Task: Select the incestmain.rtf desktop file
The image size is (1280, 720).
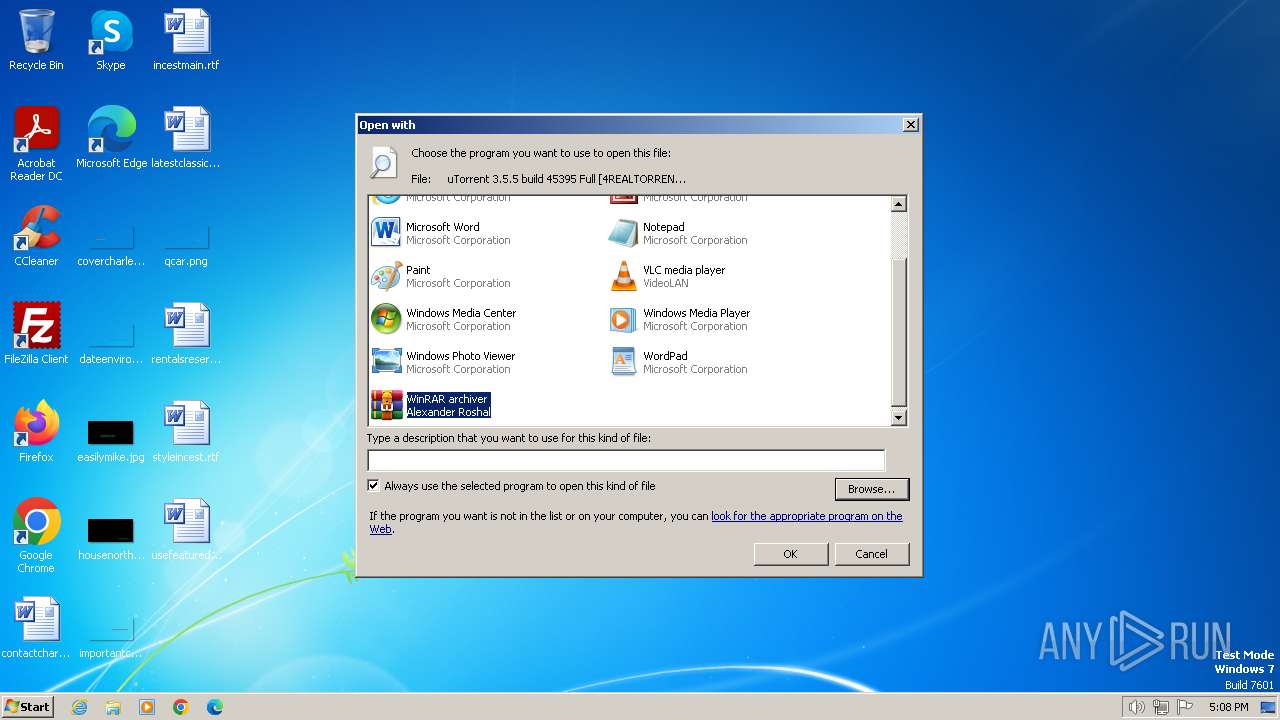Action: [186, 40]
